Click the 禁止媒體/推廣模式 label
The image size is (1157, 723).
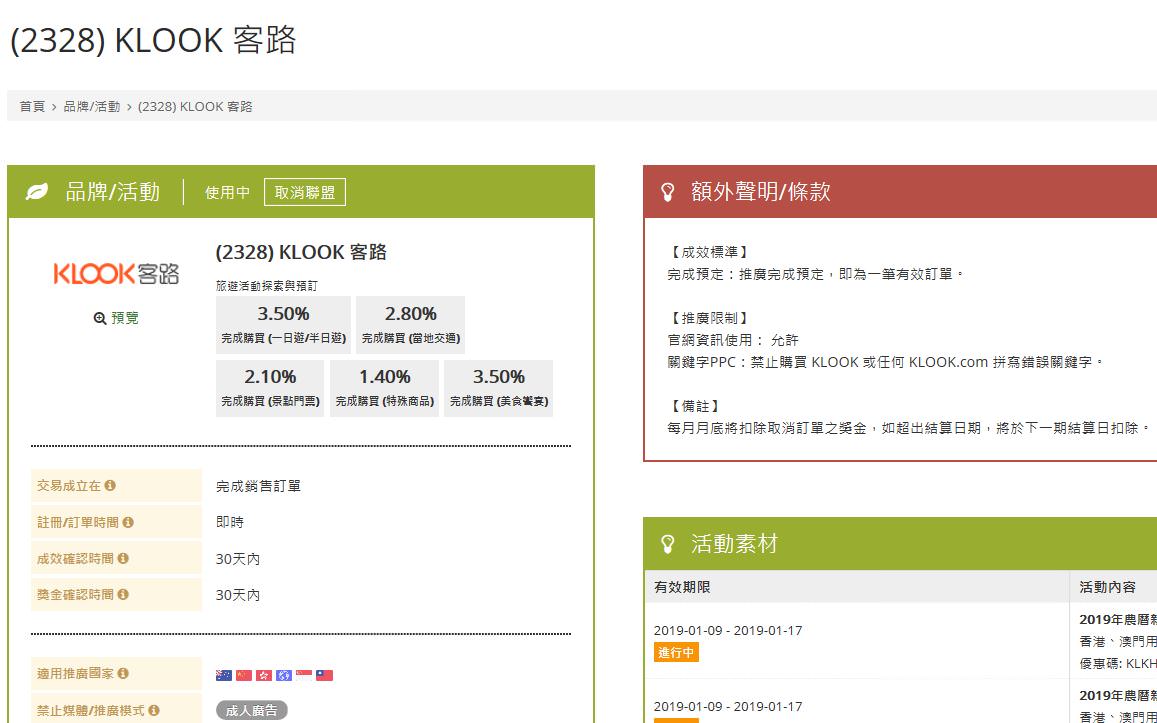pos(91,710)
